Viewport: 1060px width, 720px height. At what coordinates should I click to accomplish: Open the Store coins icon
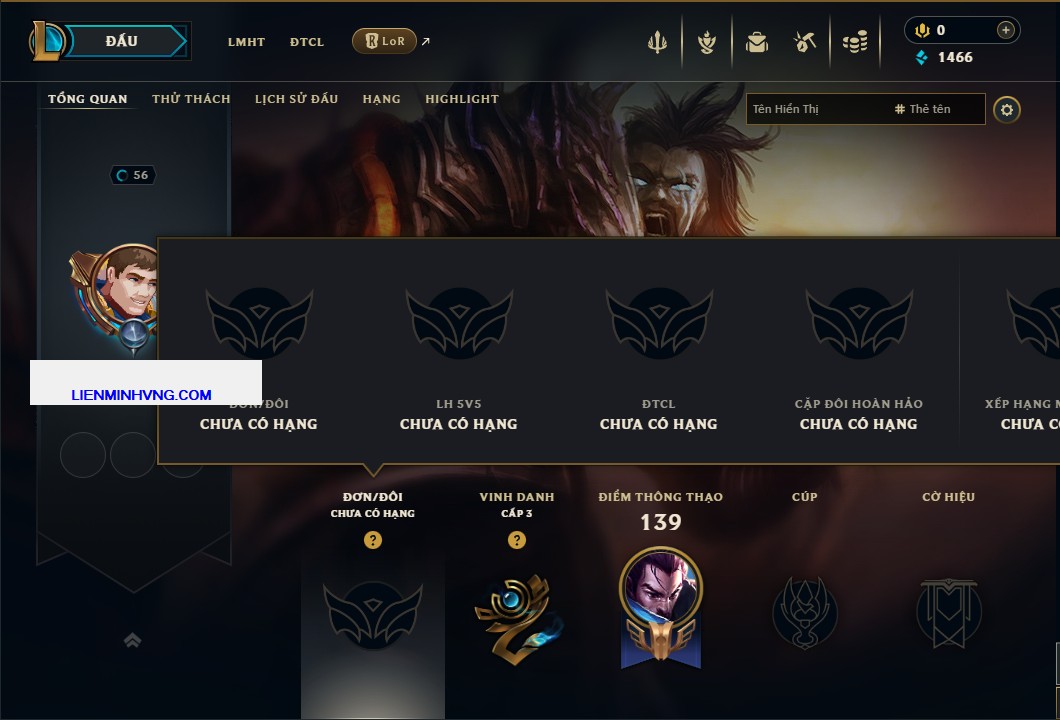854,43
